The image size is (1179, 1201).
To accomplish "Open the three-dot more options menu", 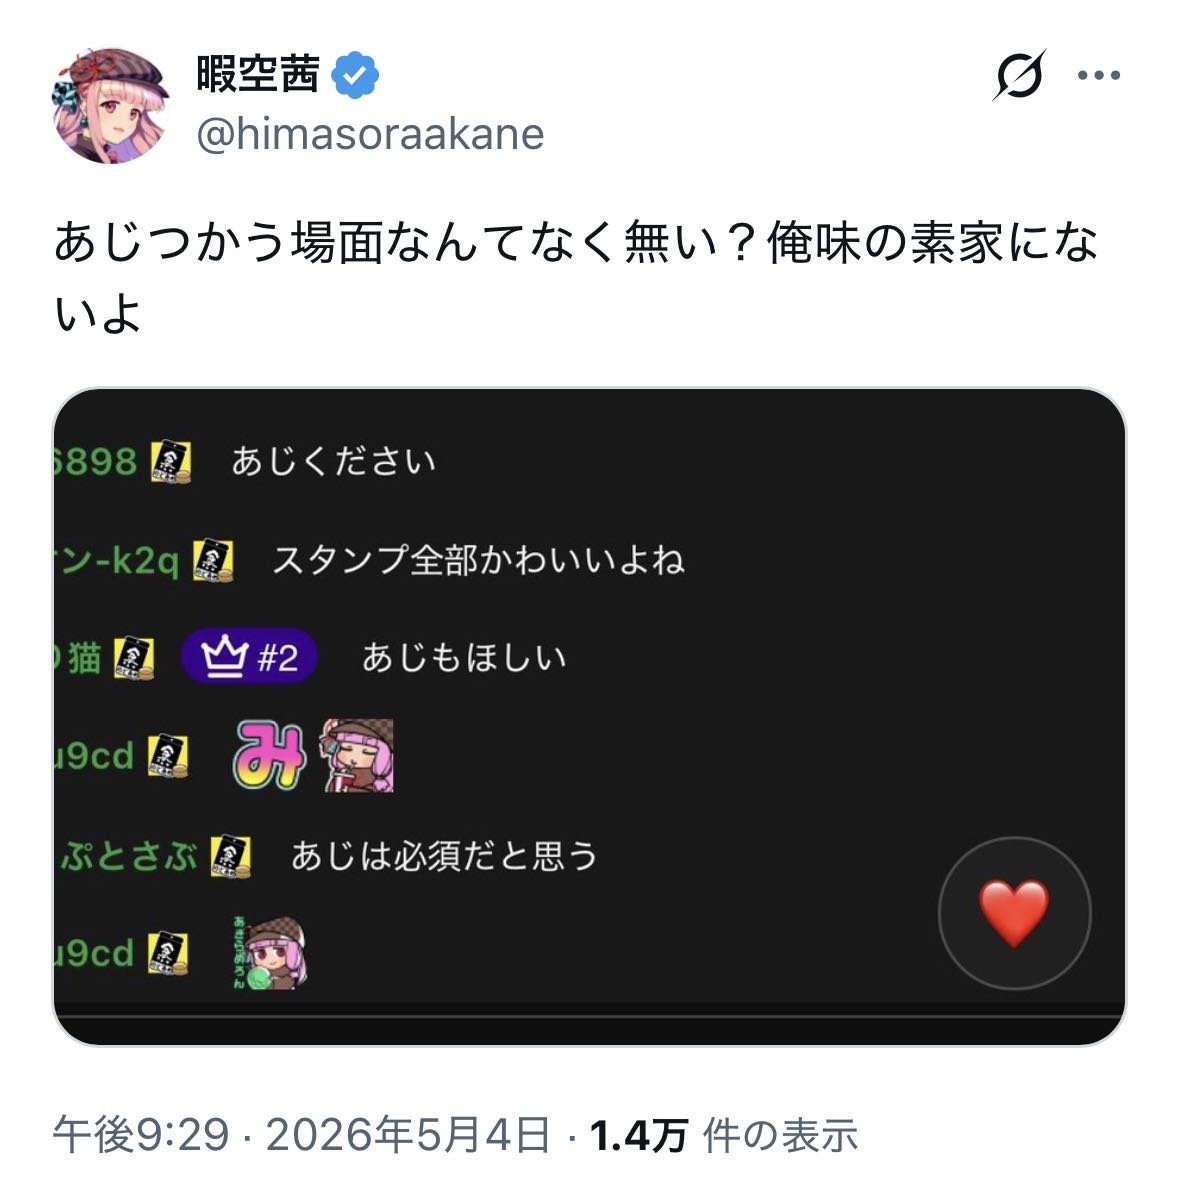I will [1098, 75].
